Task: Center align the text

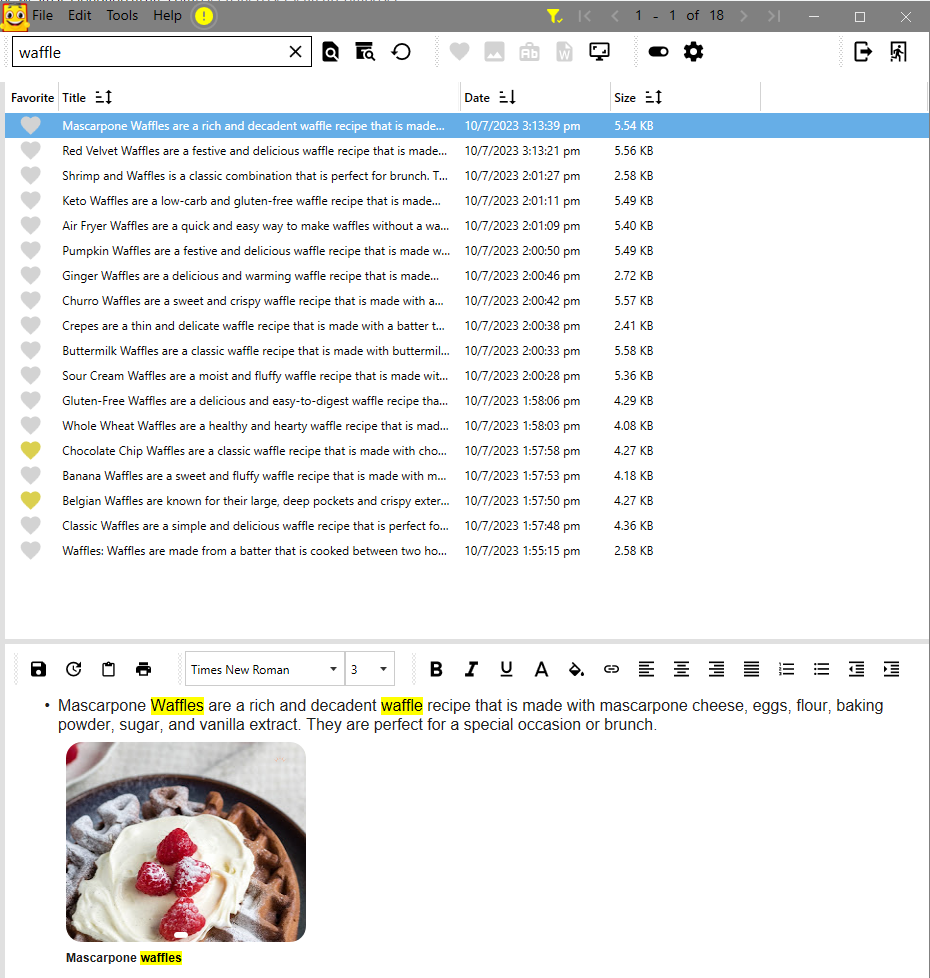Action: click(x=681, y=669)
